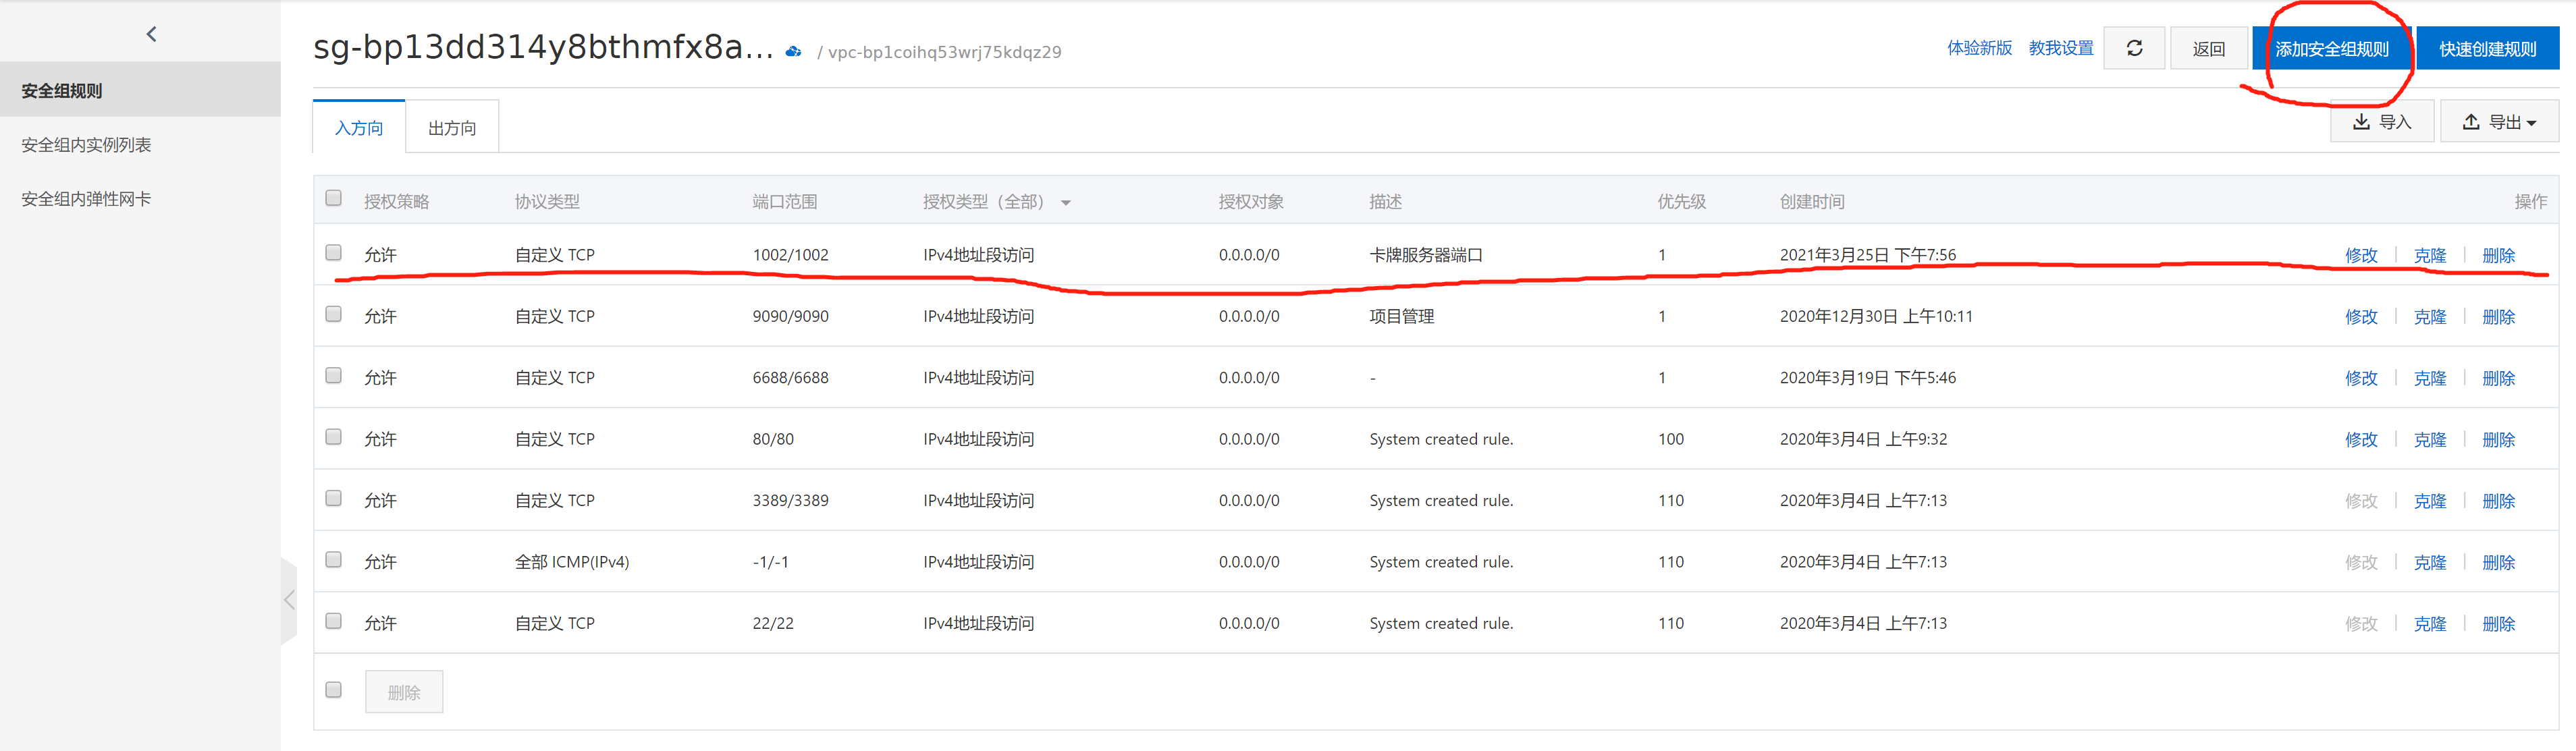
Task: Collapse sidebar using left edge handle
Action: [289, 600]
